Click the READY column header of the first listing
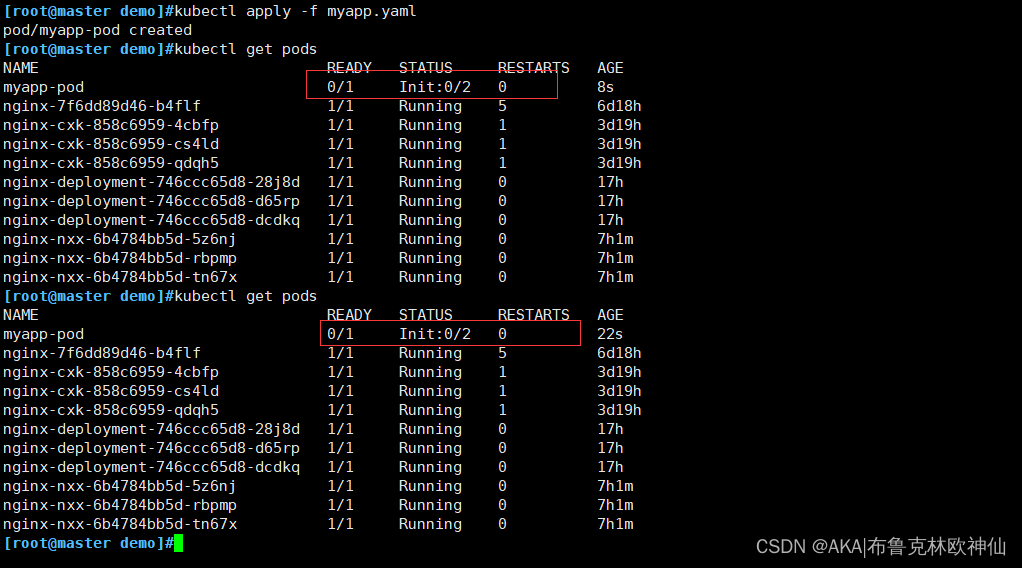 pos(349,68)
